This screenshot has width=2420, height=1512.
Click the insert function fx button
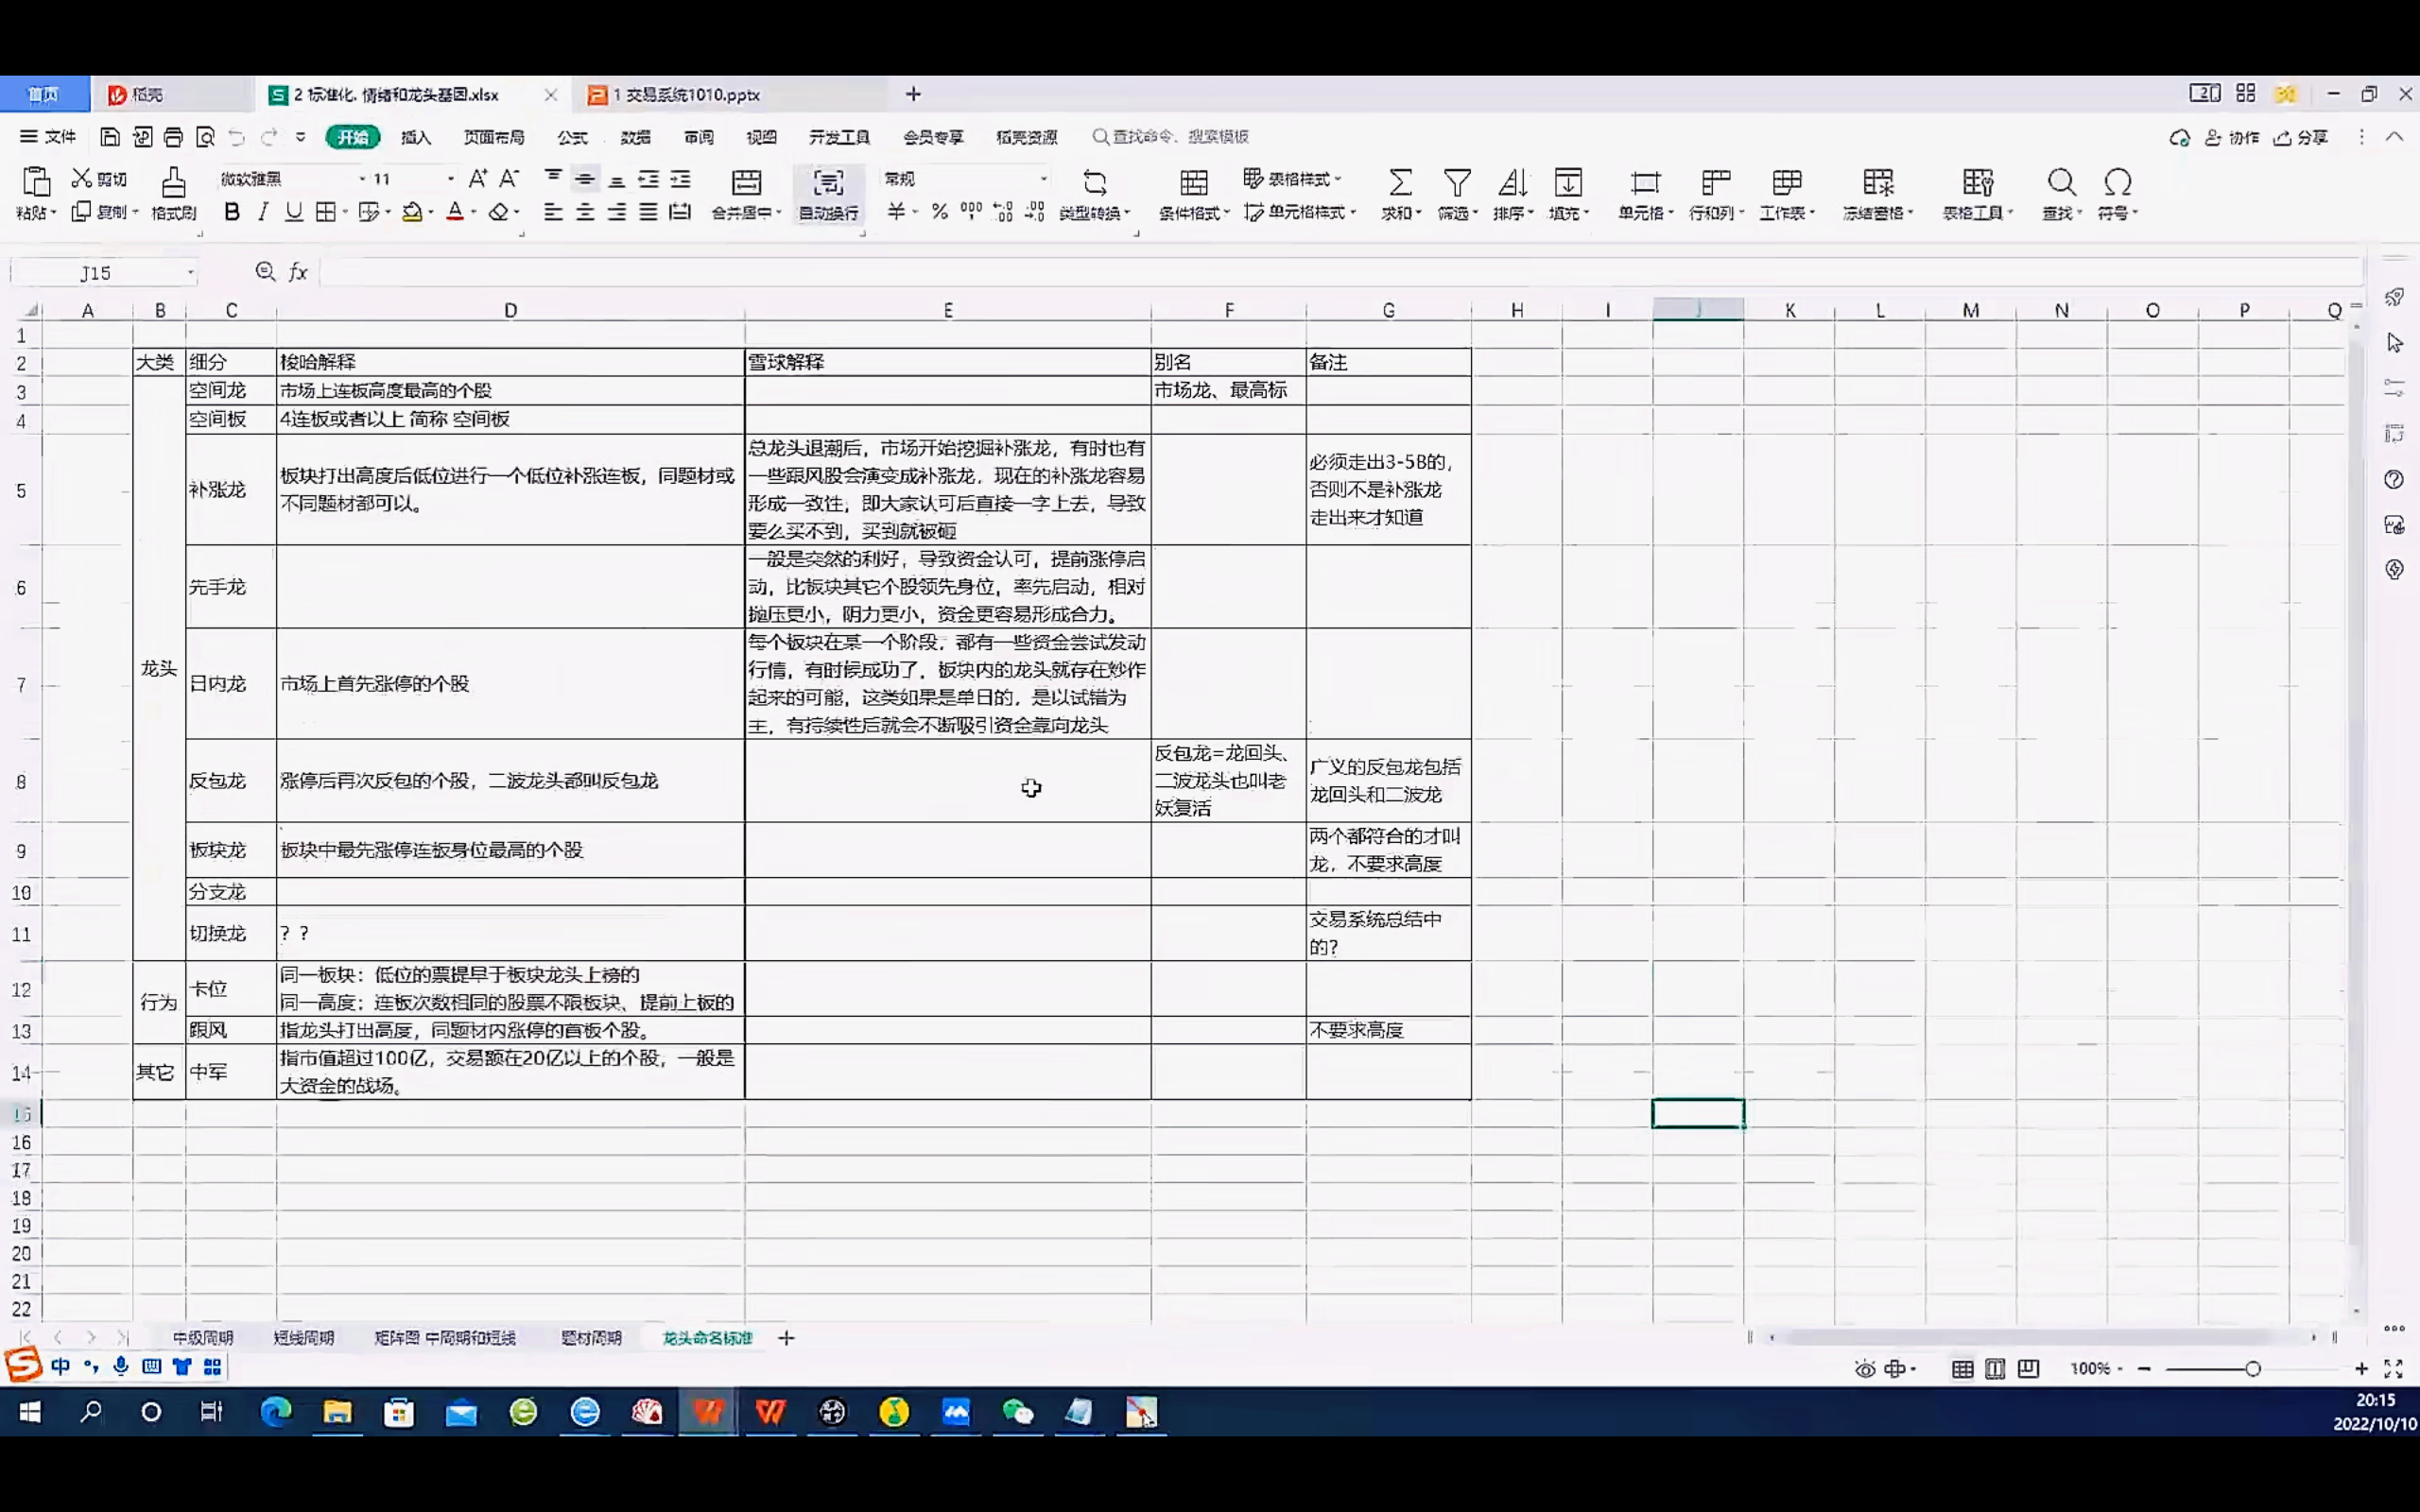298,272
